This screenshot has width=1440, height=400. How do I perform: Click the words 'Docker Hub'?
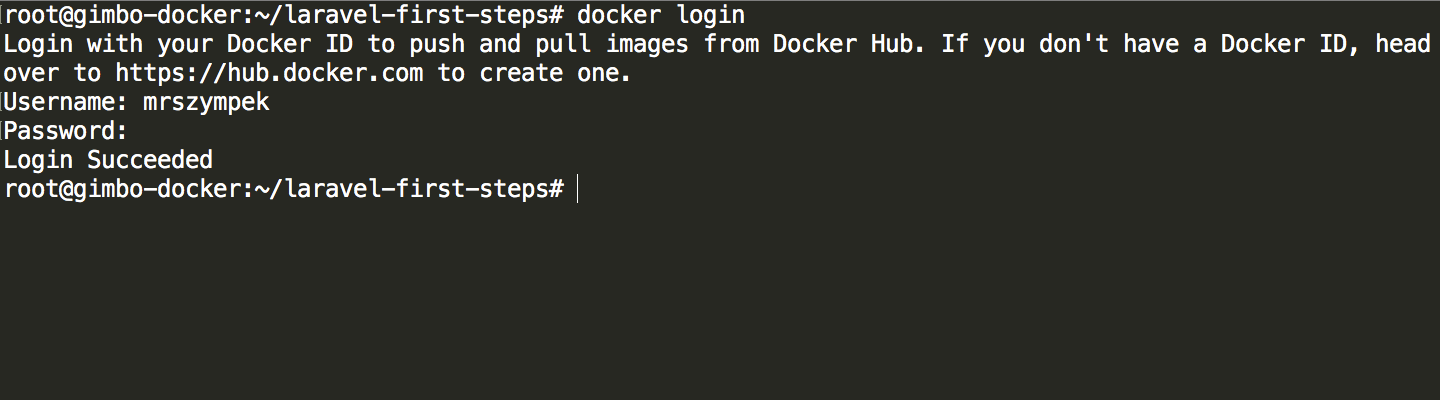(844, 44)
